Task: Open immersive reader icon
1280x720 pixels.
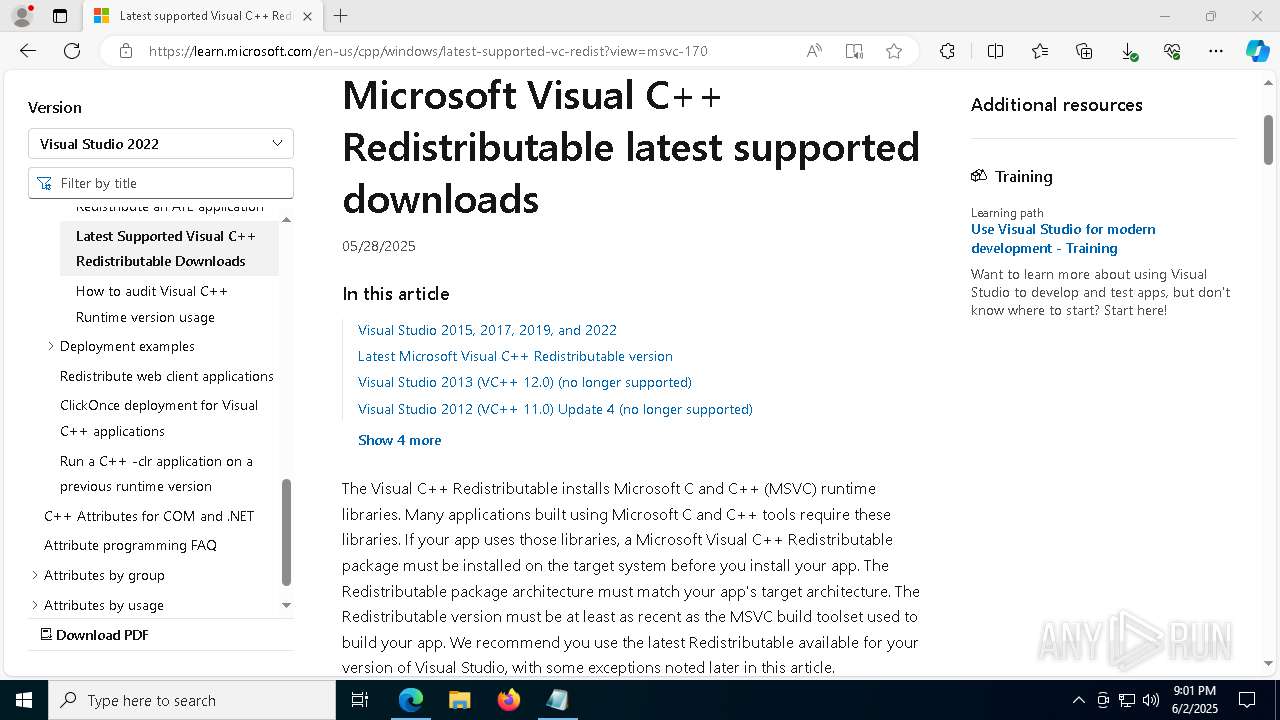Action: coord(854,51)
